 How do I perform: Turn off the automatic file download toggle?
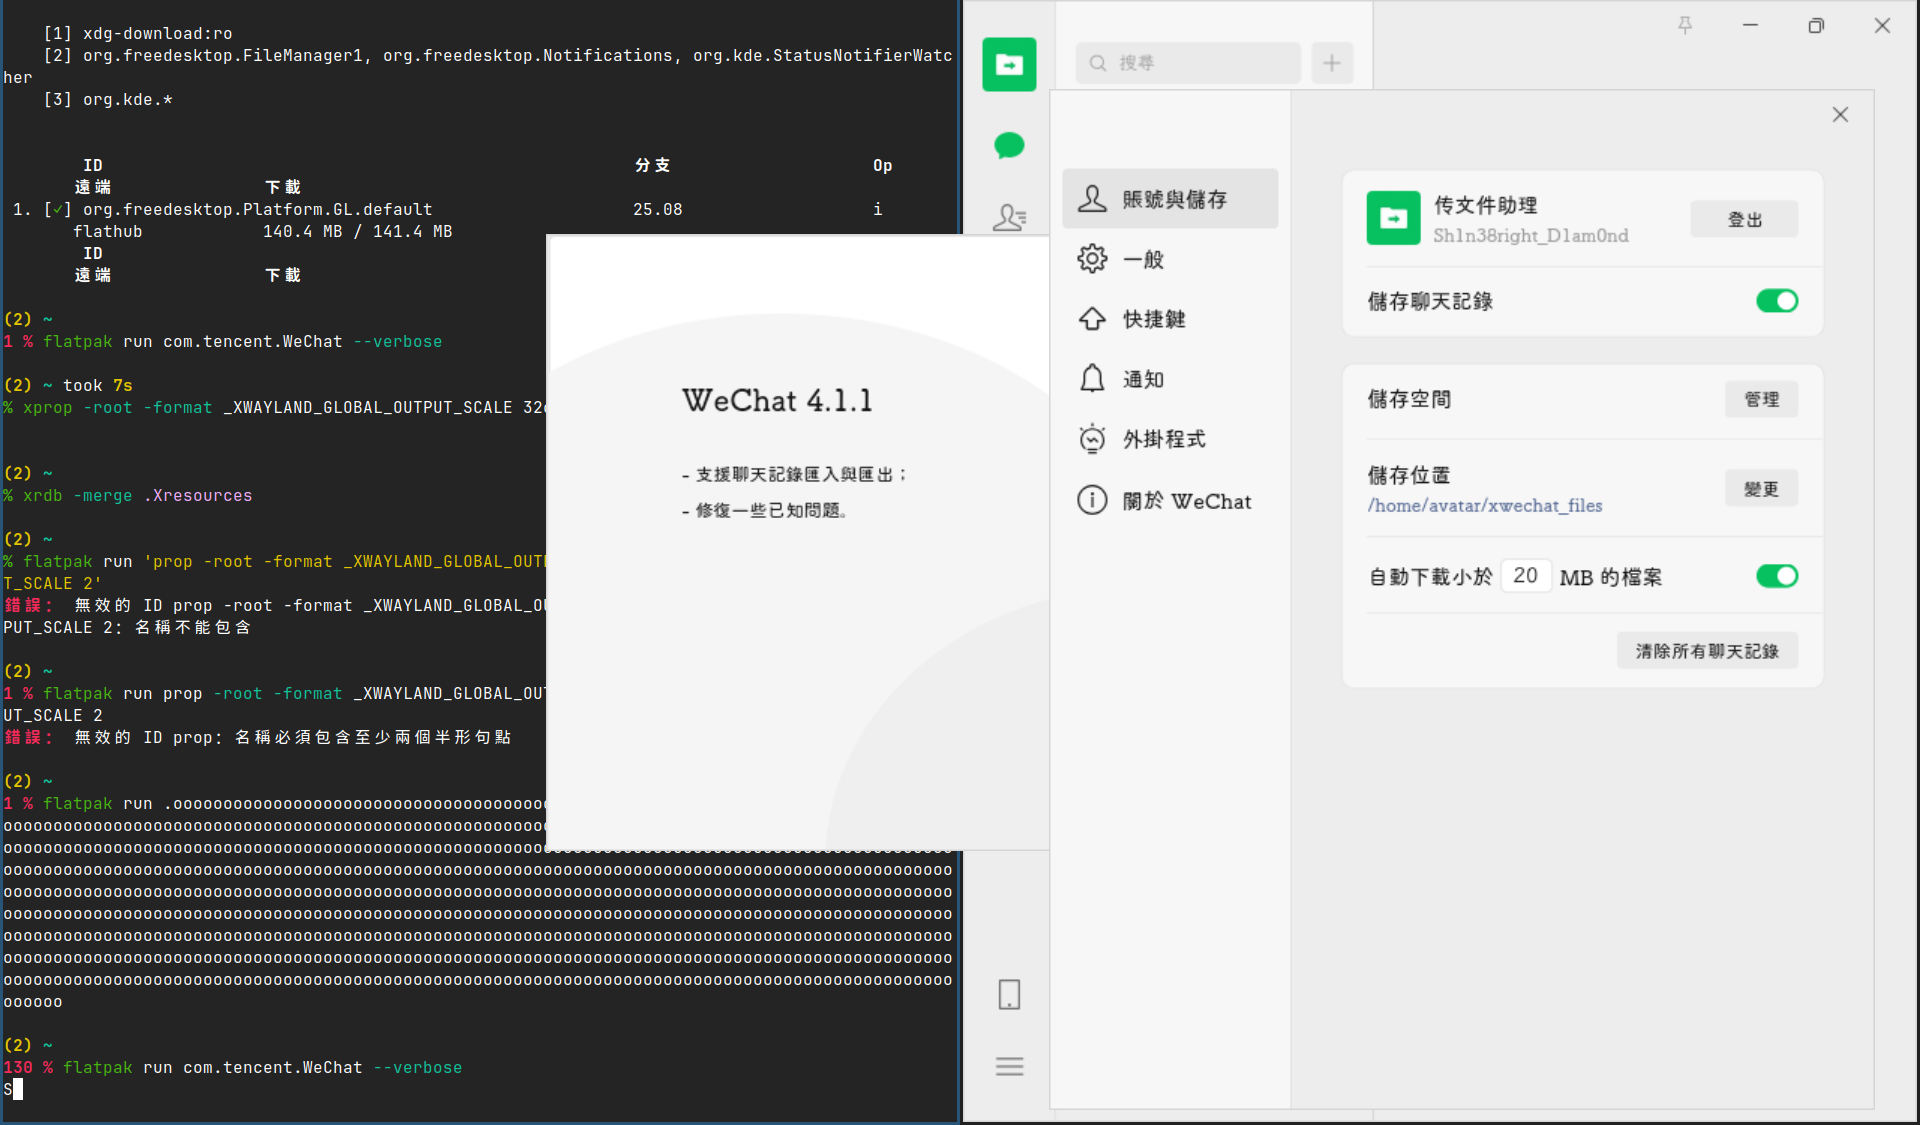click(x=1777, y=576)
